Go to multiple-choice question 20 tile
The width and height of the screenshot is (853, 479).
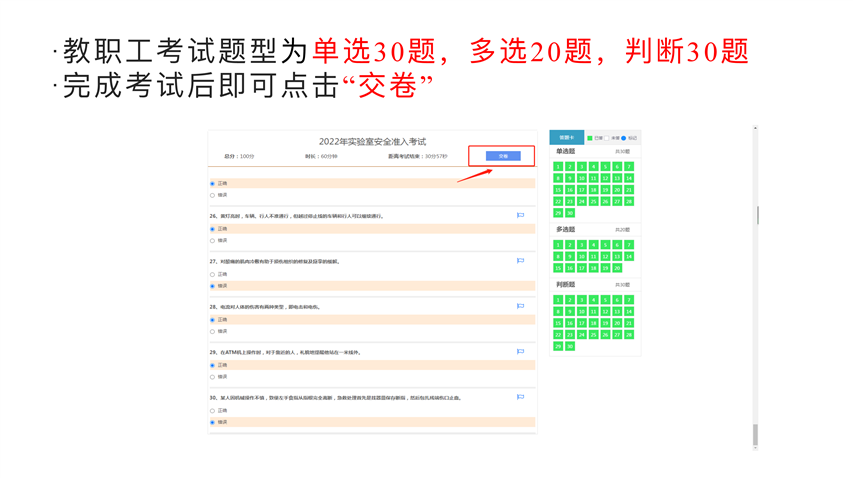[x=617, y=268]
